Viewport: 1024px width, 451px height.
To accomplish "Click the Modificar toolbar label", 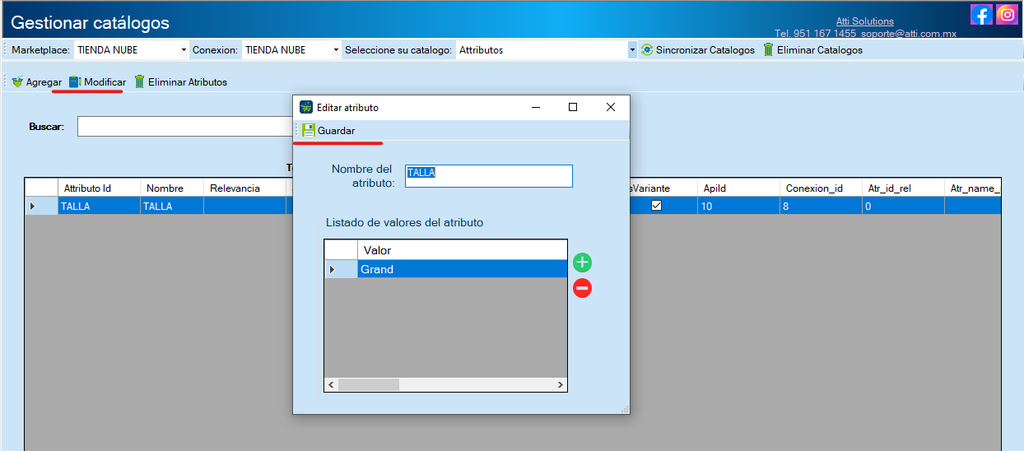I will click(x=105, y=82).
